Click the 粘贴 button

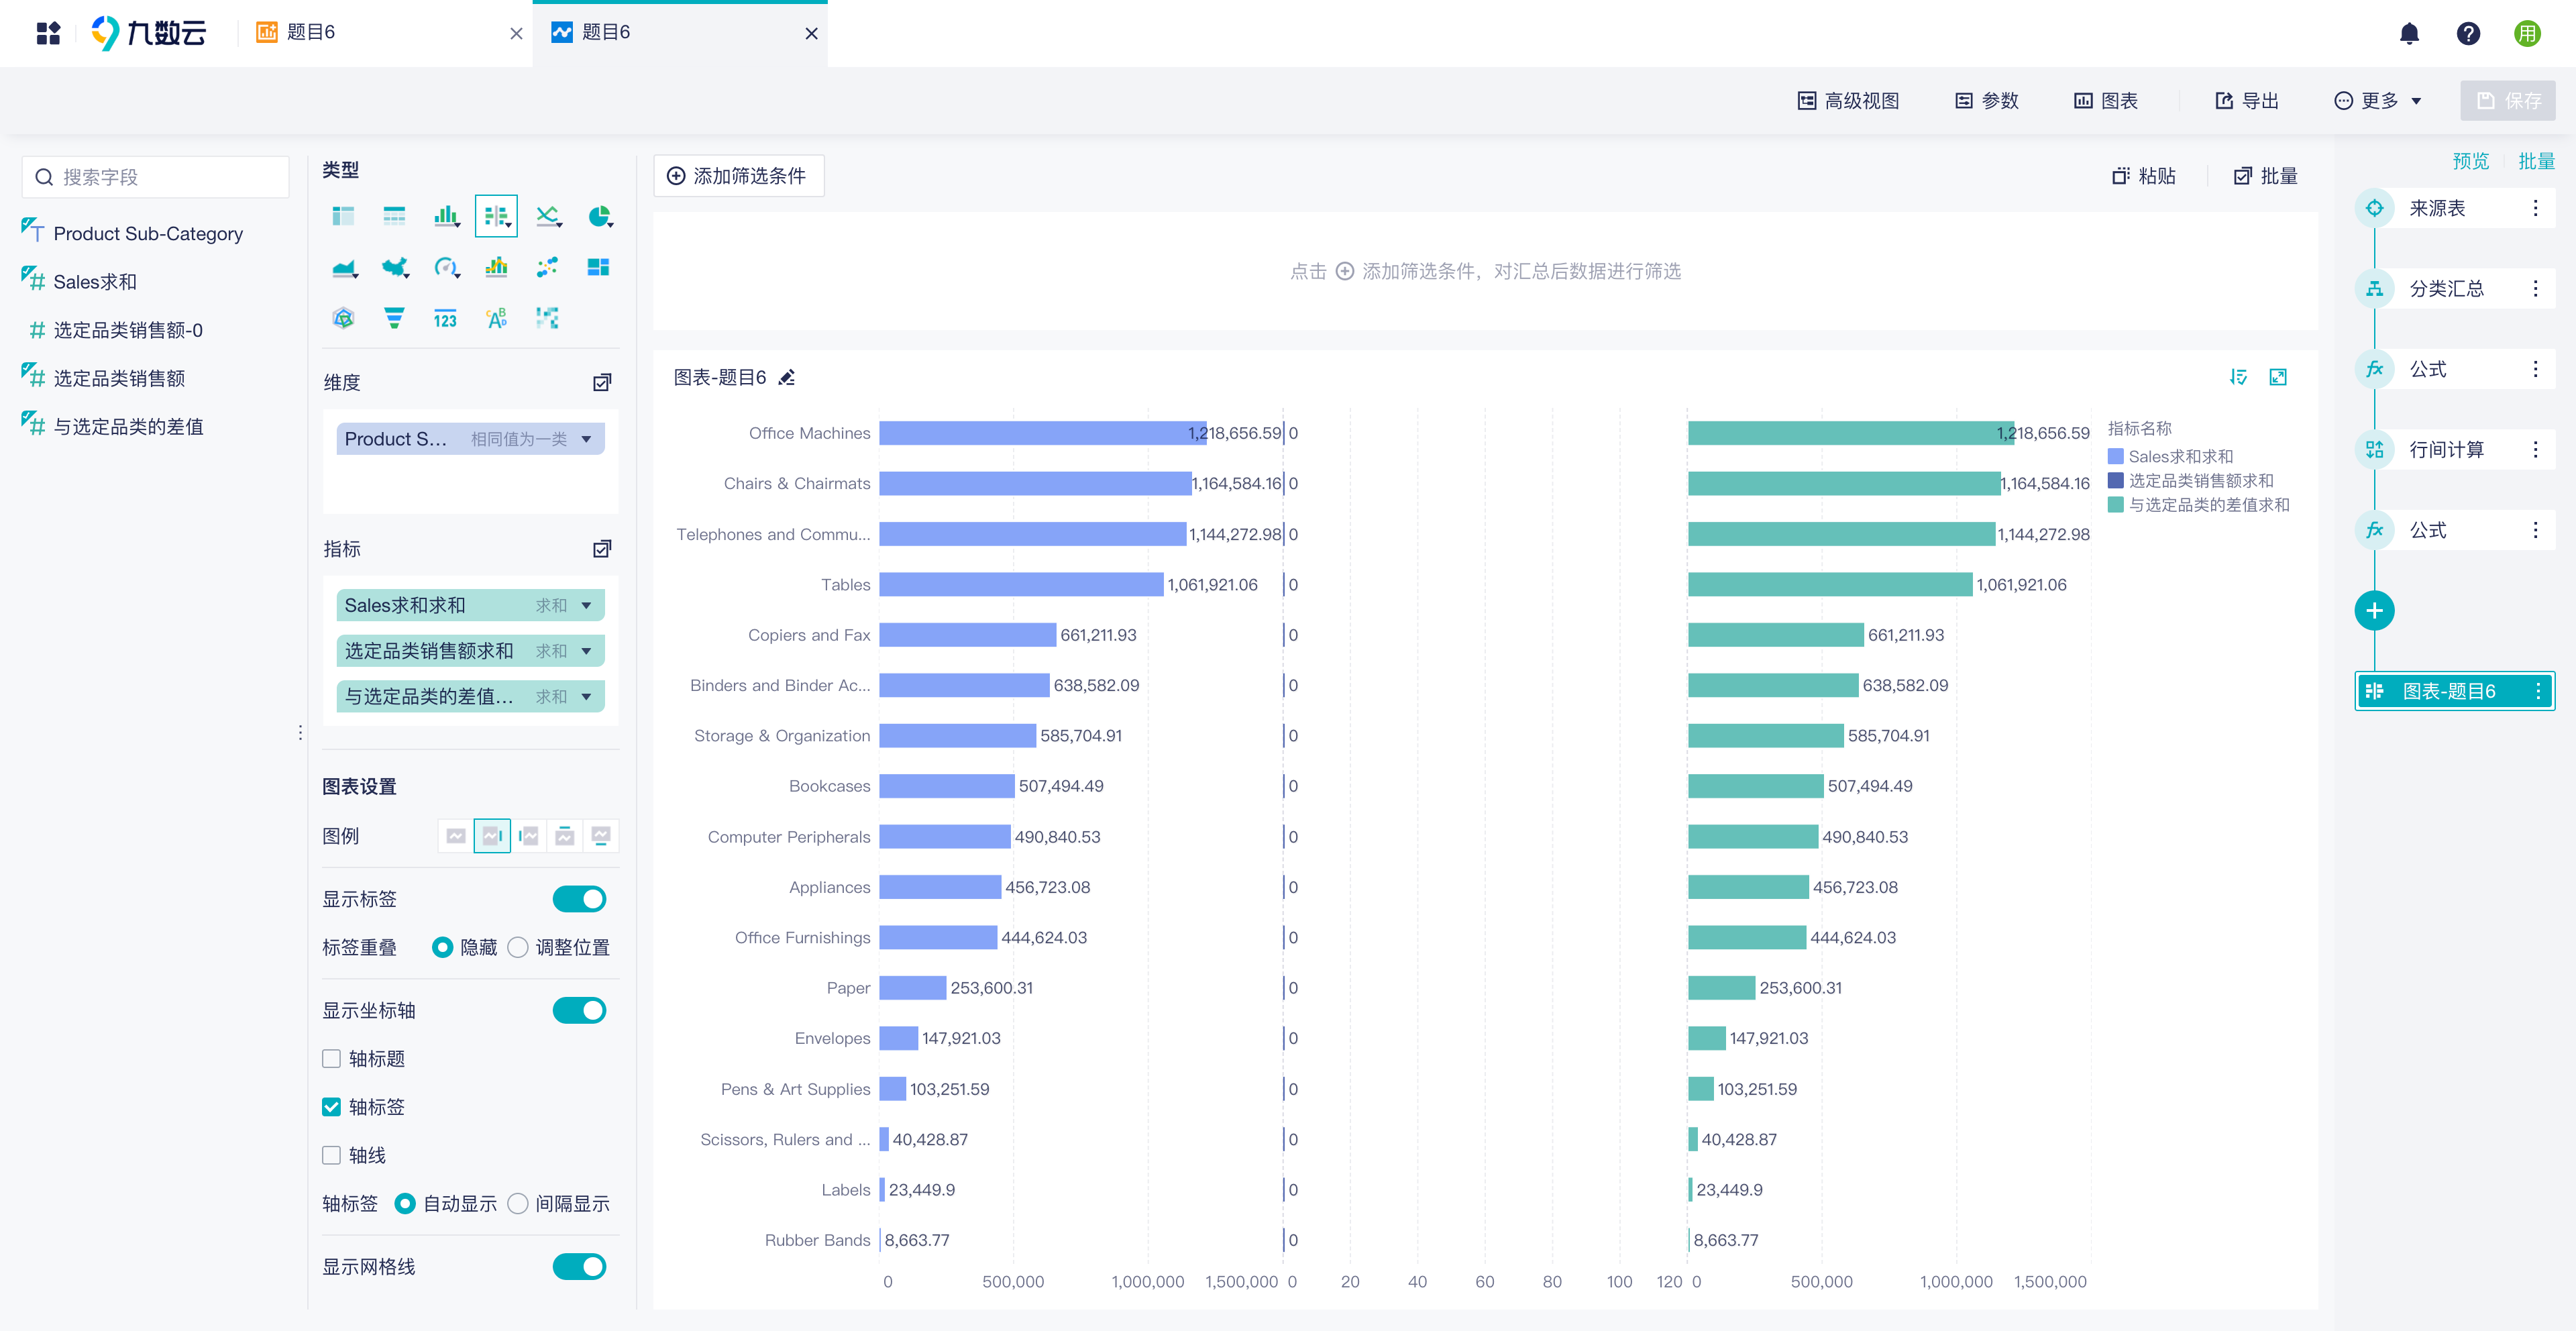click(x=2143, y=175)
